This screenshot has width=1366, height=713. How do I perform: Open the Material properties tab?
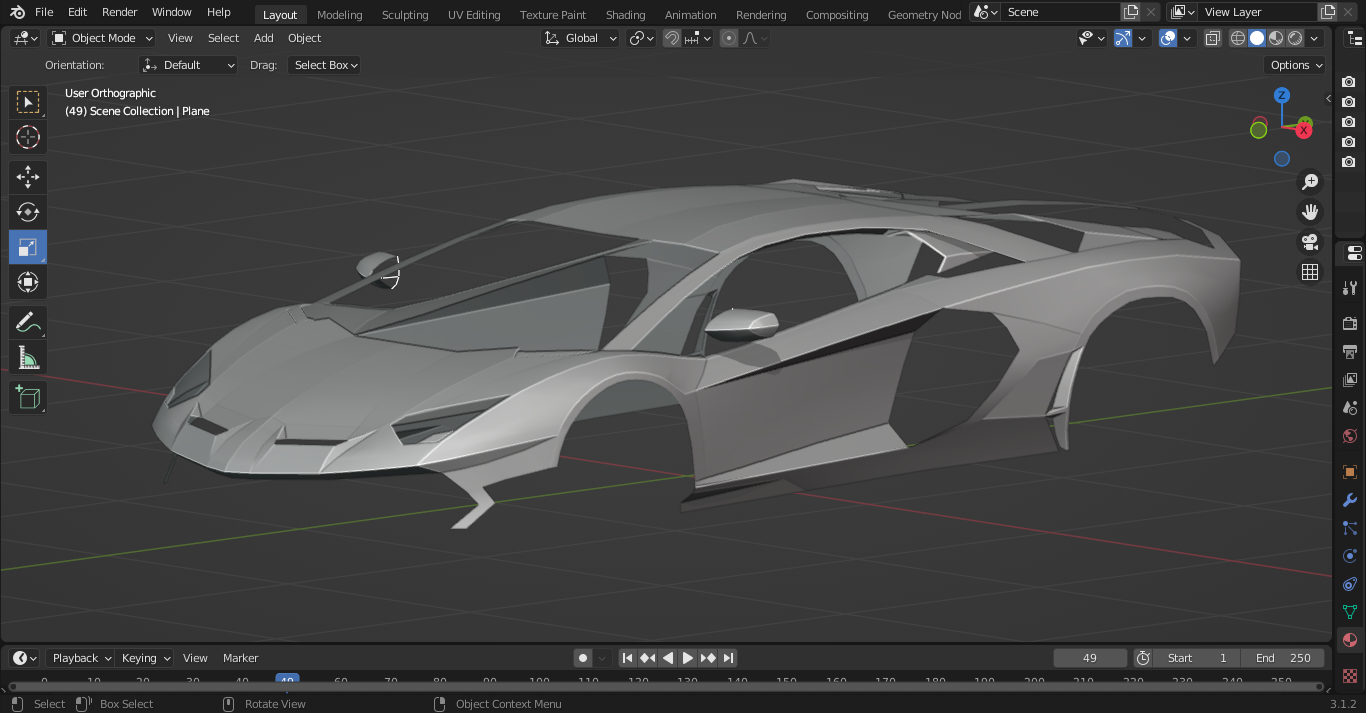(x=1350, y=640)
